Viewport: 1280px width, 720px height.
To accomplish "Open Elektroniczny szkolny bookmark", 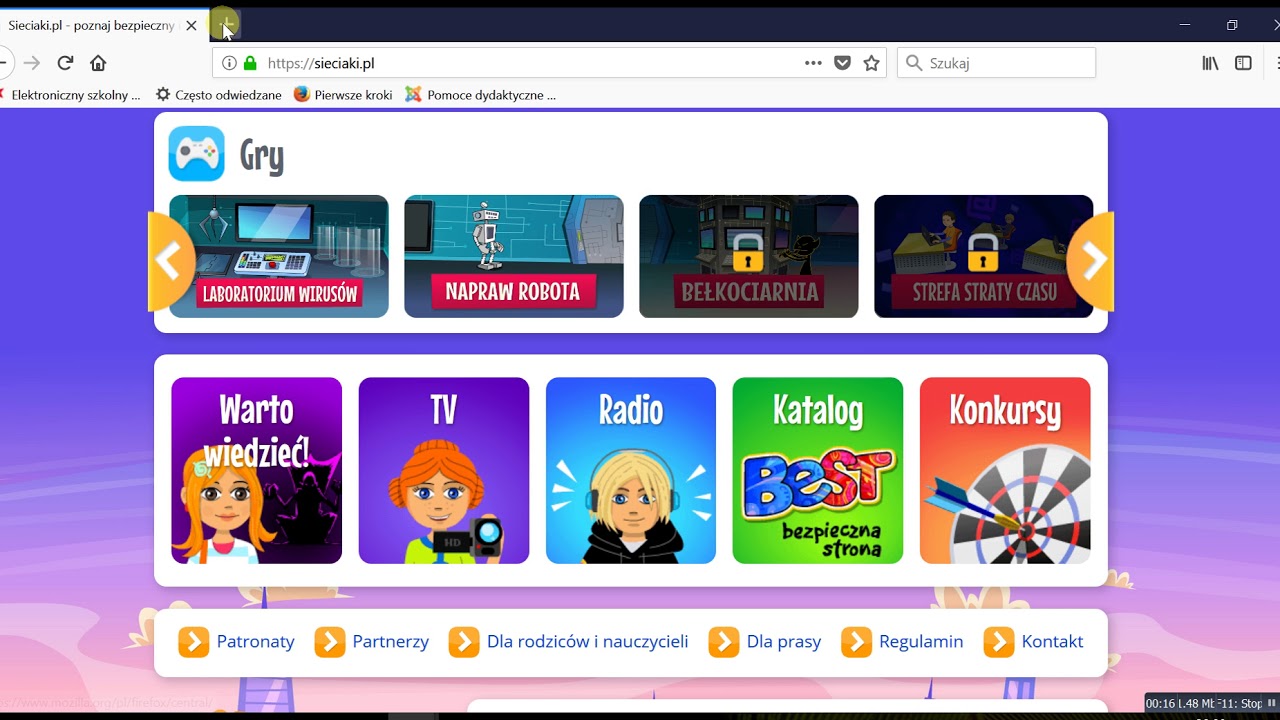I will (69, 95).
